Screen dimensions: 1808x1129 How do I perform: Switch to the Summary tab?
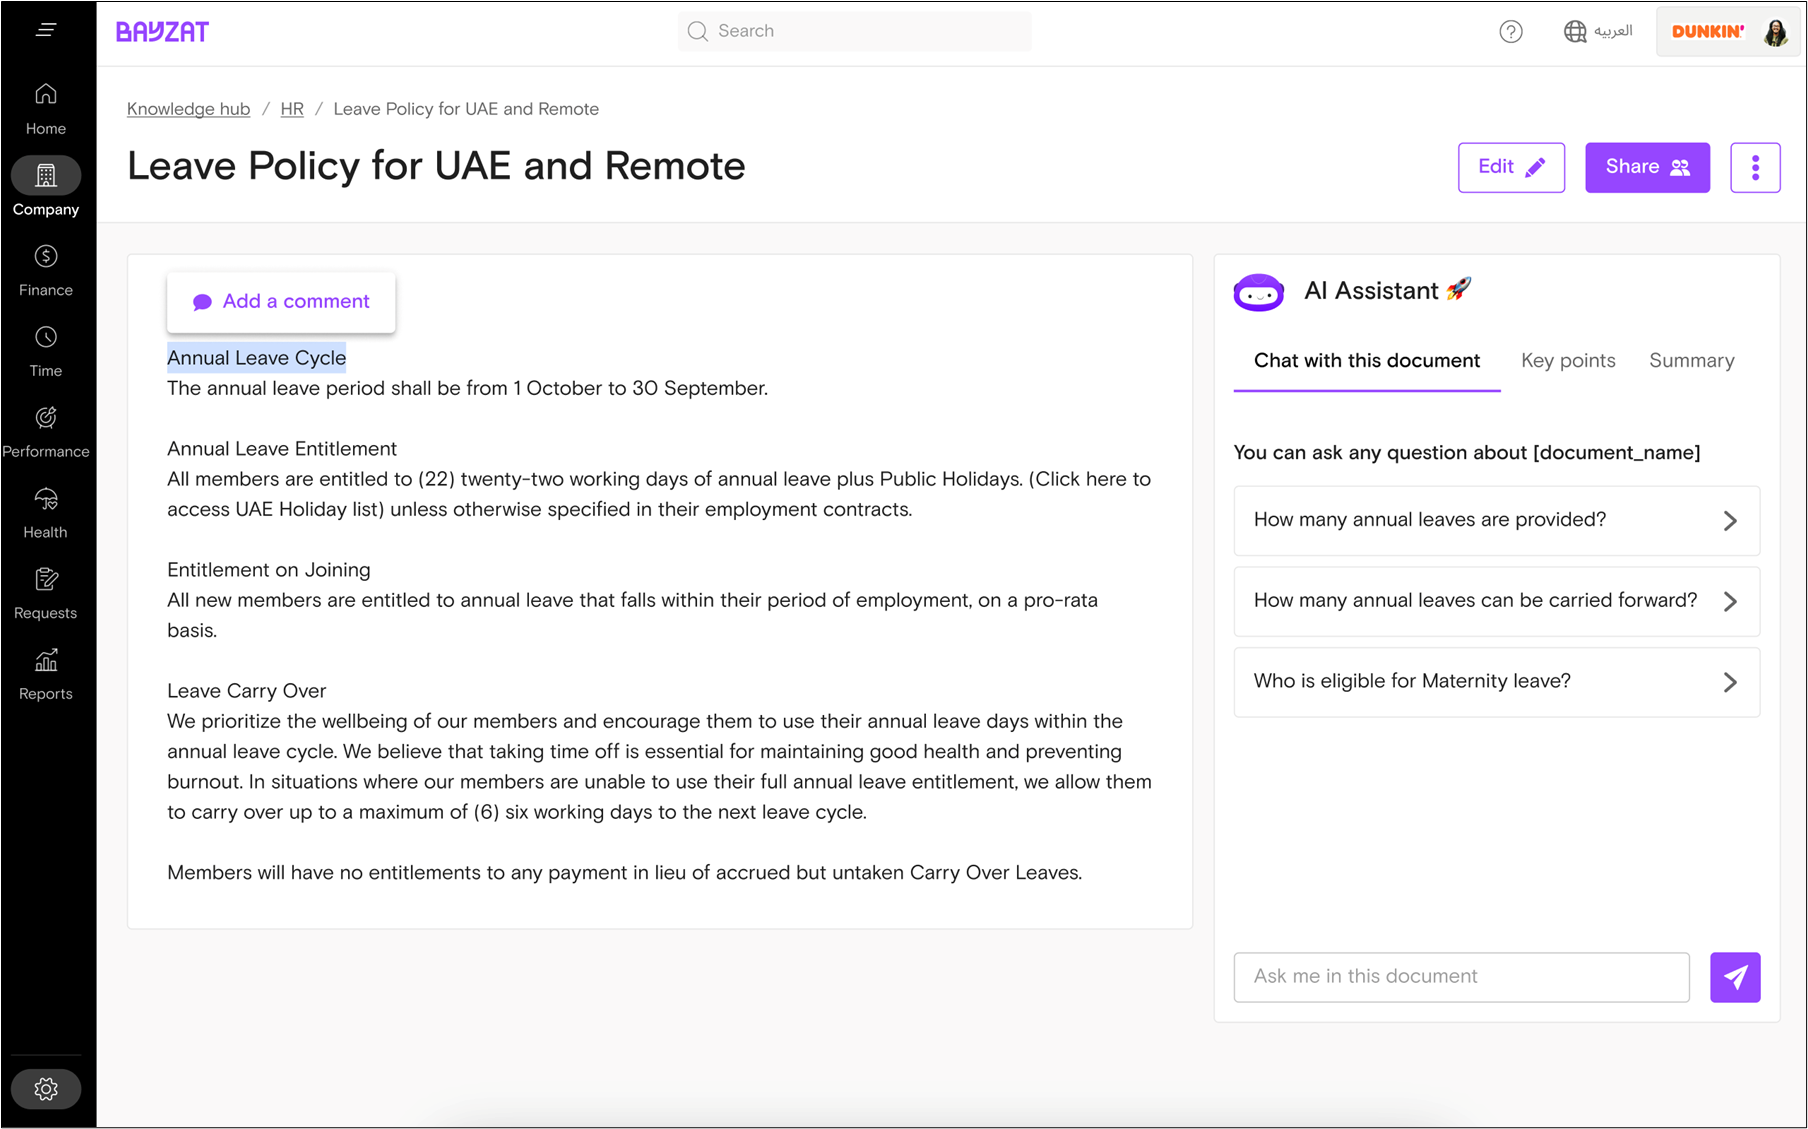[x=1691, y=361]
